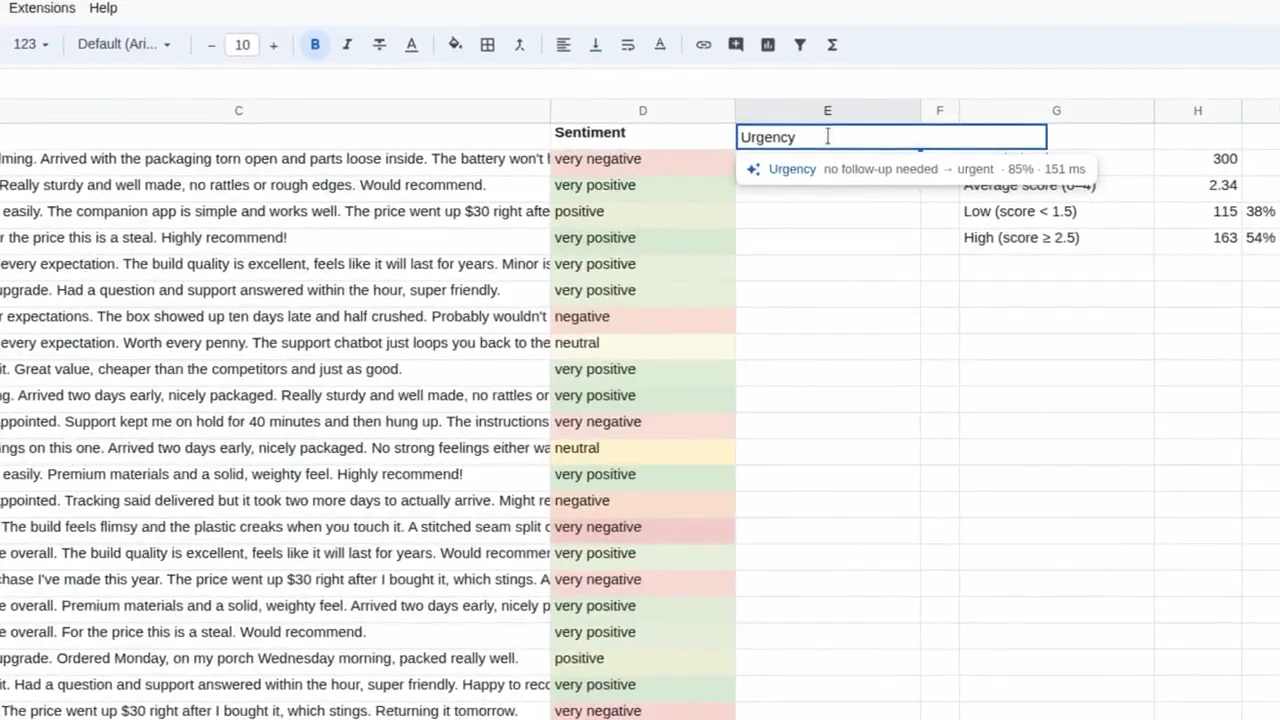
Task: Select 'negative' cell for ten days late review
Action: click(642, 316)
